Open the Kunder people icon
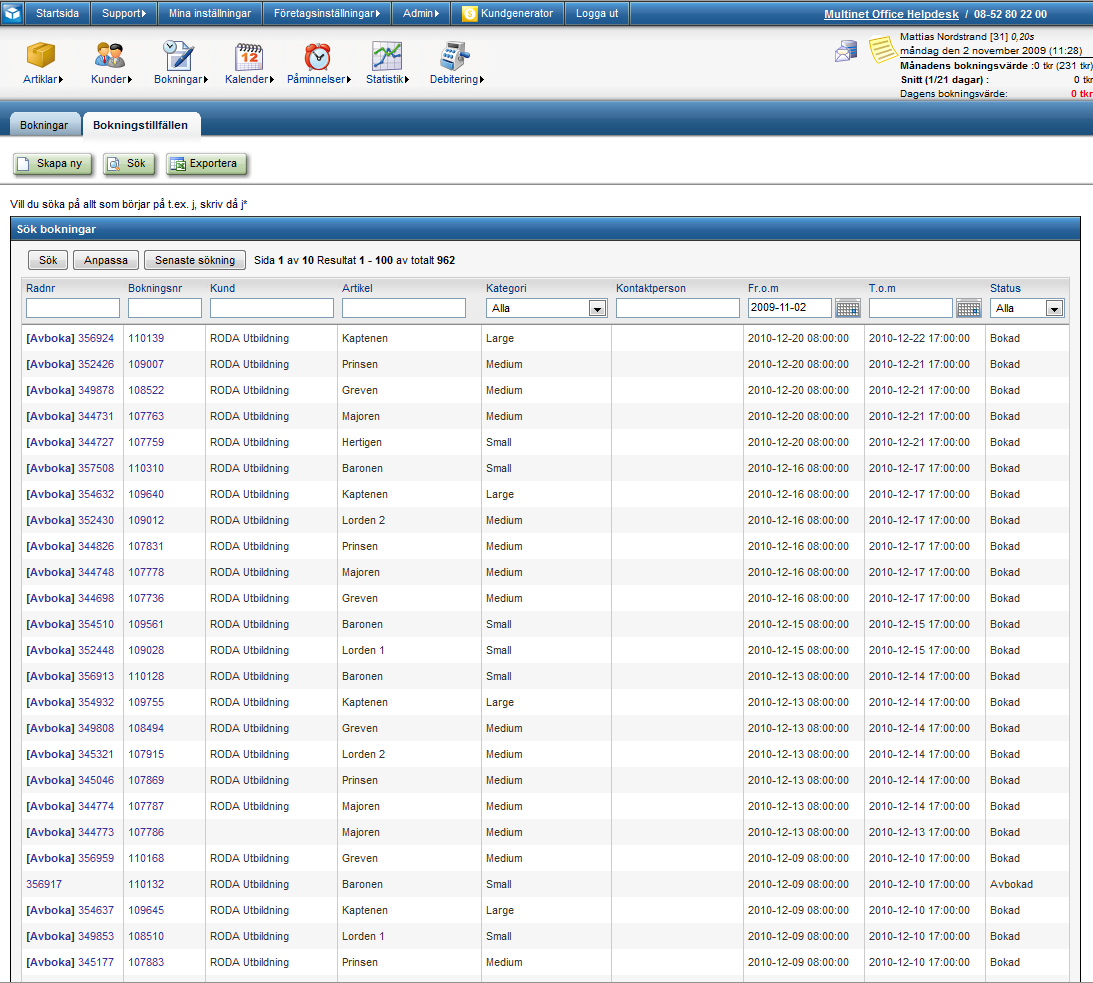Screen dimensions: 1093x983 [110, 54]
